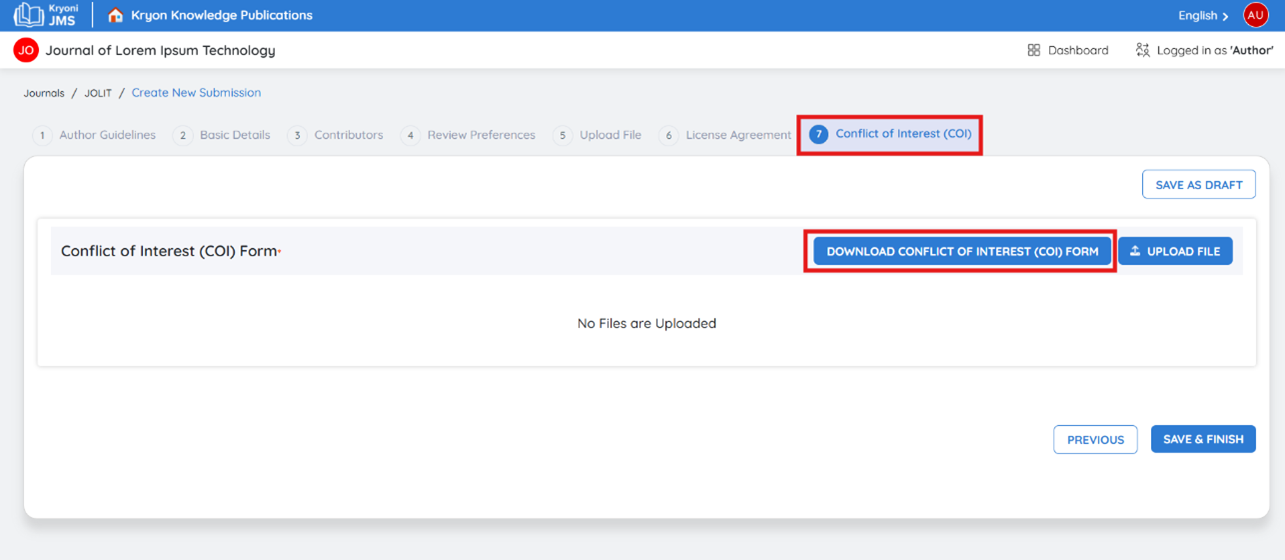This screenshot has height=560, width=1285.
Task: Open the Dashboard link
Action: tap(1068, 50)
